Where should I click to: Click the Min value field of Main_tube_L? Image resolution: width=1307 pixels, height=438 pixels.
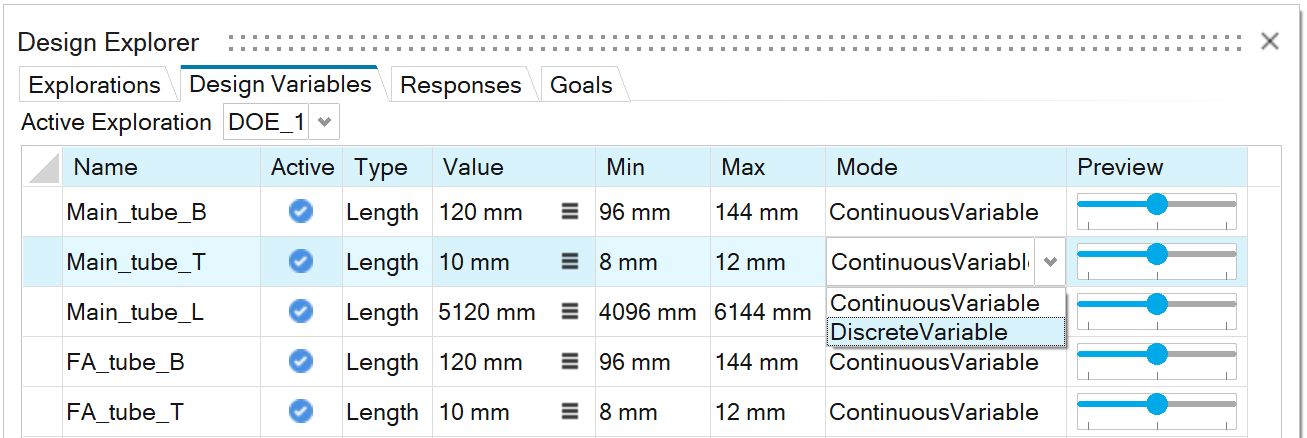[647, 312]
